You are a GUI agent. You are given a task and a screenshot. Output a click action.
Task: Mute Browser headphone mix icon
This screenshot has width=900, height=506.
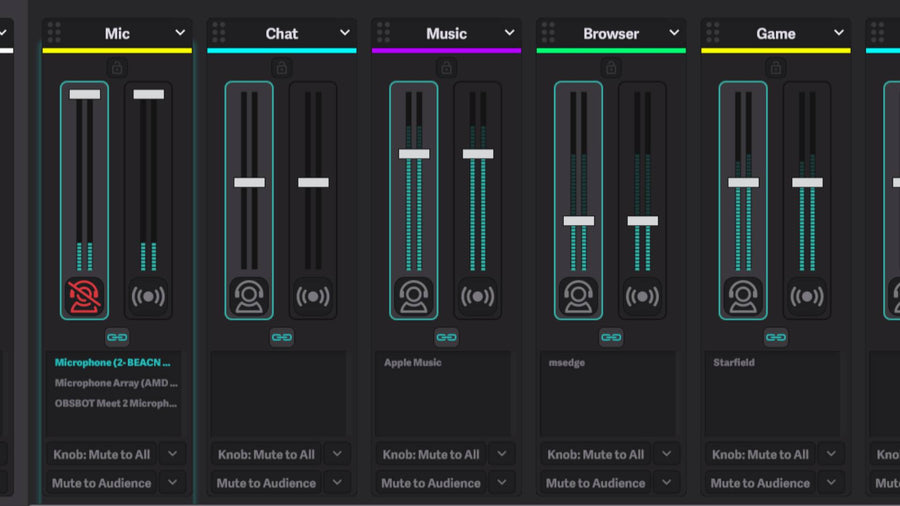pos(579,297)
